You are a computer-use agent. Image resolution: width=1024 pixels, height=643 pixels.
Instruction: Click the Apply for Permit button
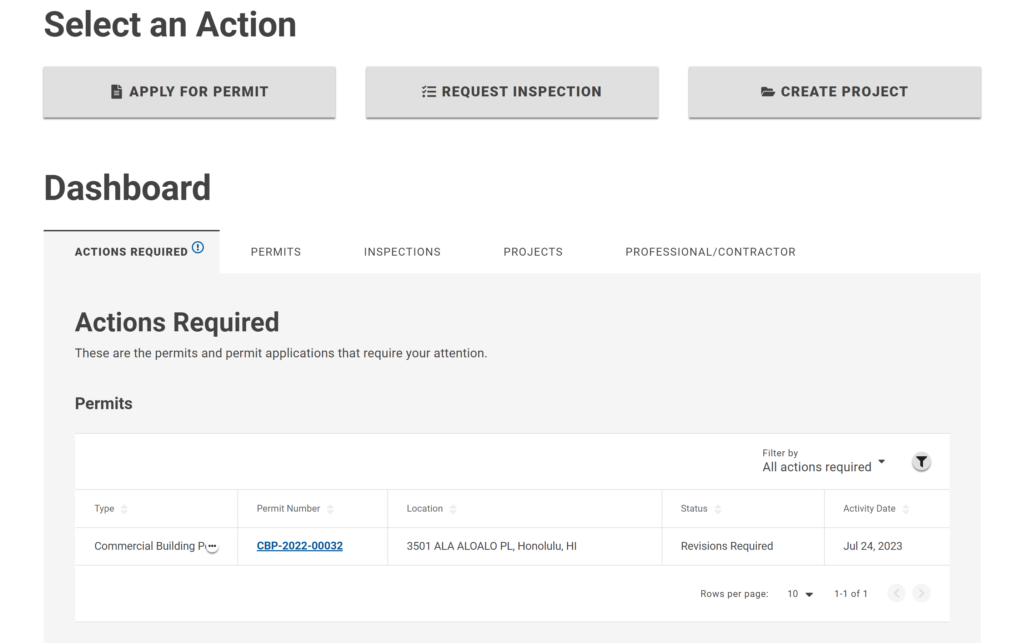[189, 92]
